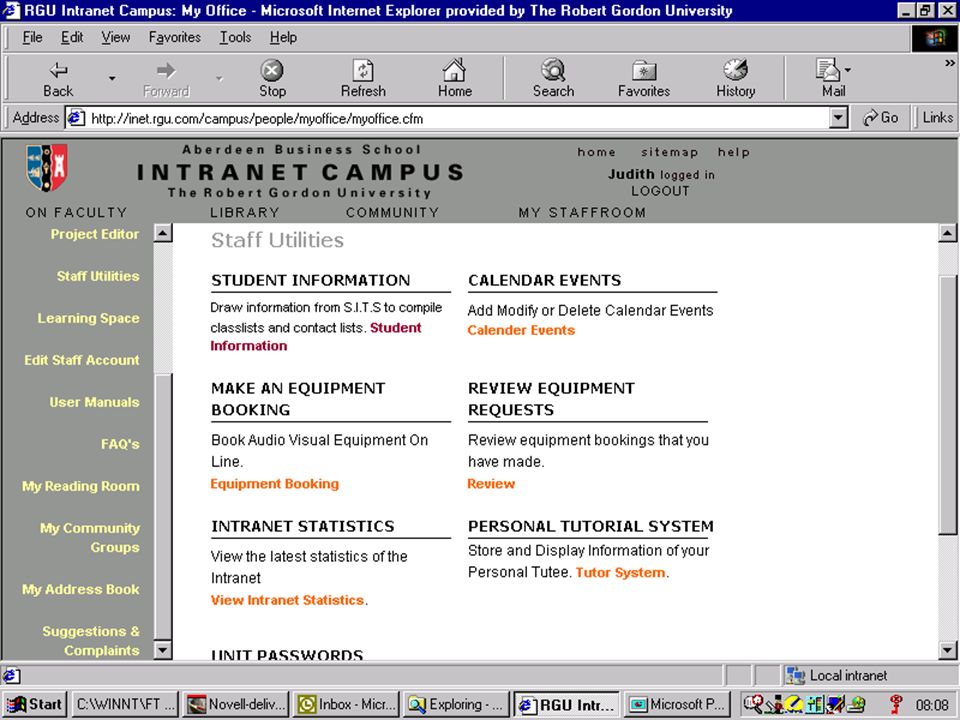Switch to Microsoft P taskbar window
The width and height of the screenshot is (960, 720).
click(x=678, y=705)
